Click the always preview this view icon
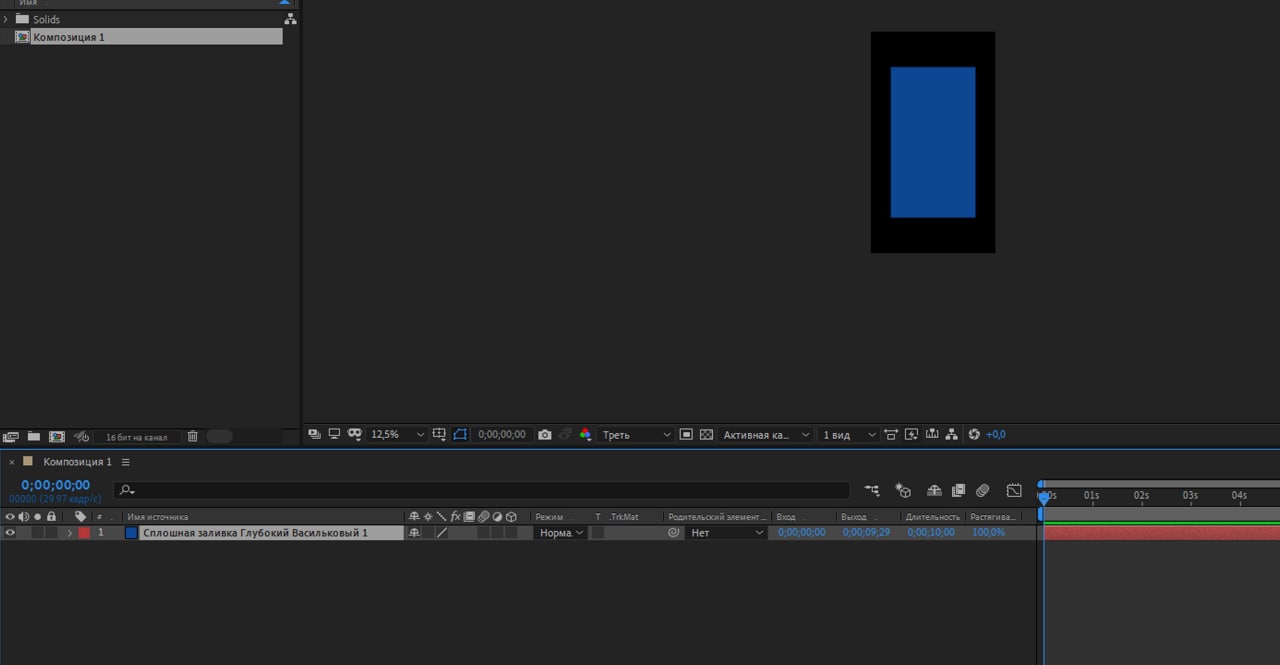 (314, 435)
